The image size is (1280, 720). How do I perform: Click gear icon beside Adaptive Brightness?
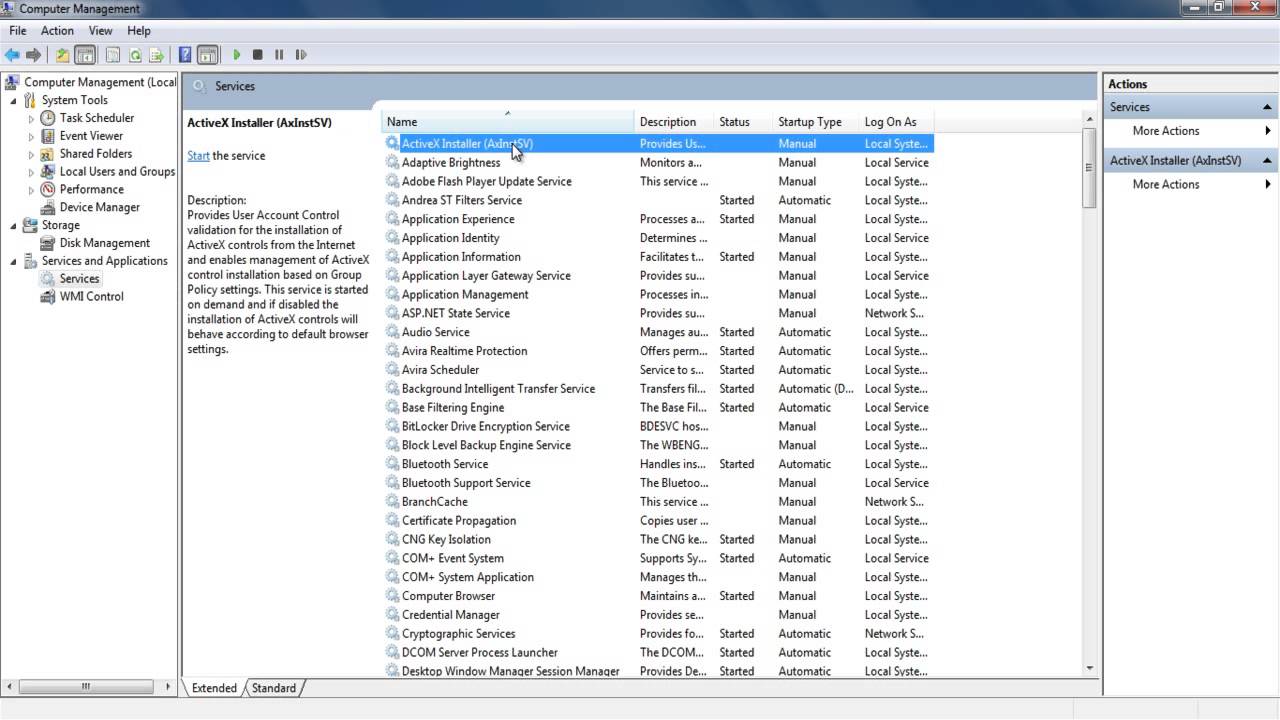tap(393, 163)
